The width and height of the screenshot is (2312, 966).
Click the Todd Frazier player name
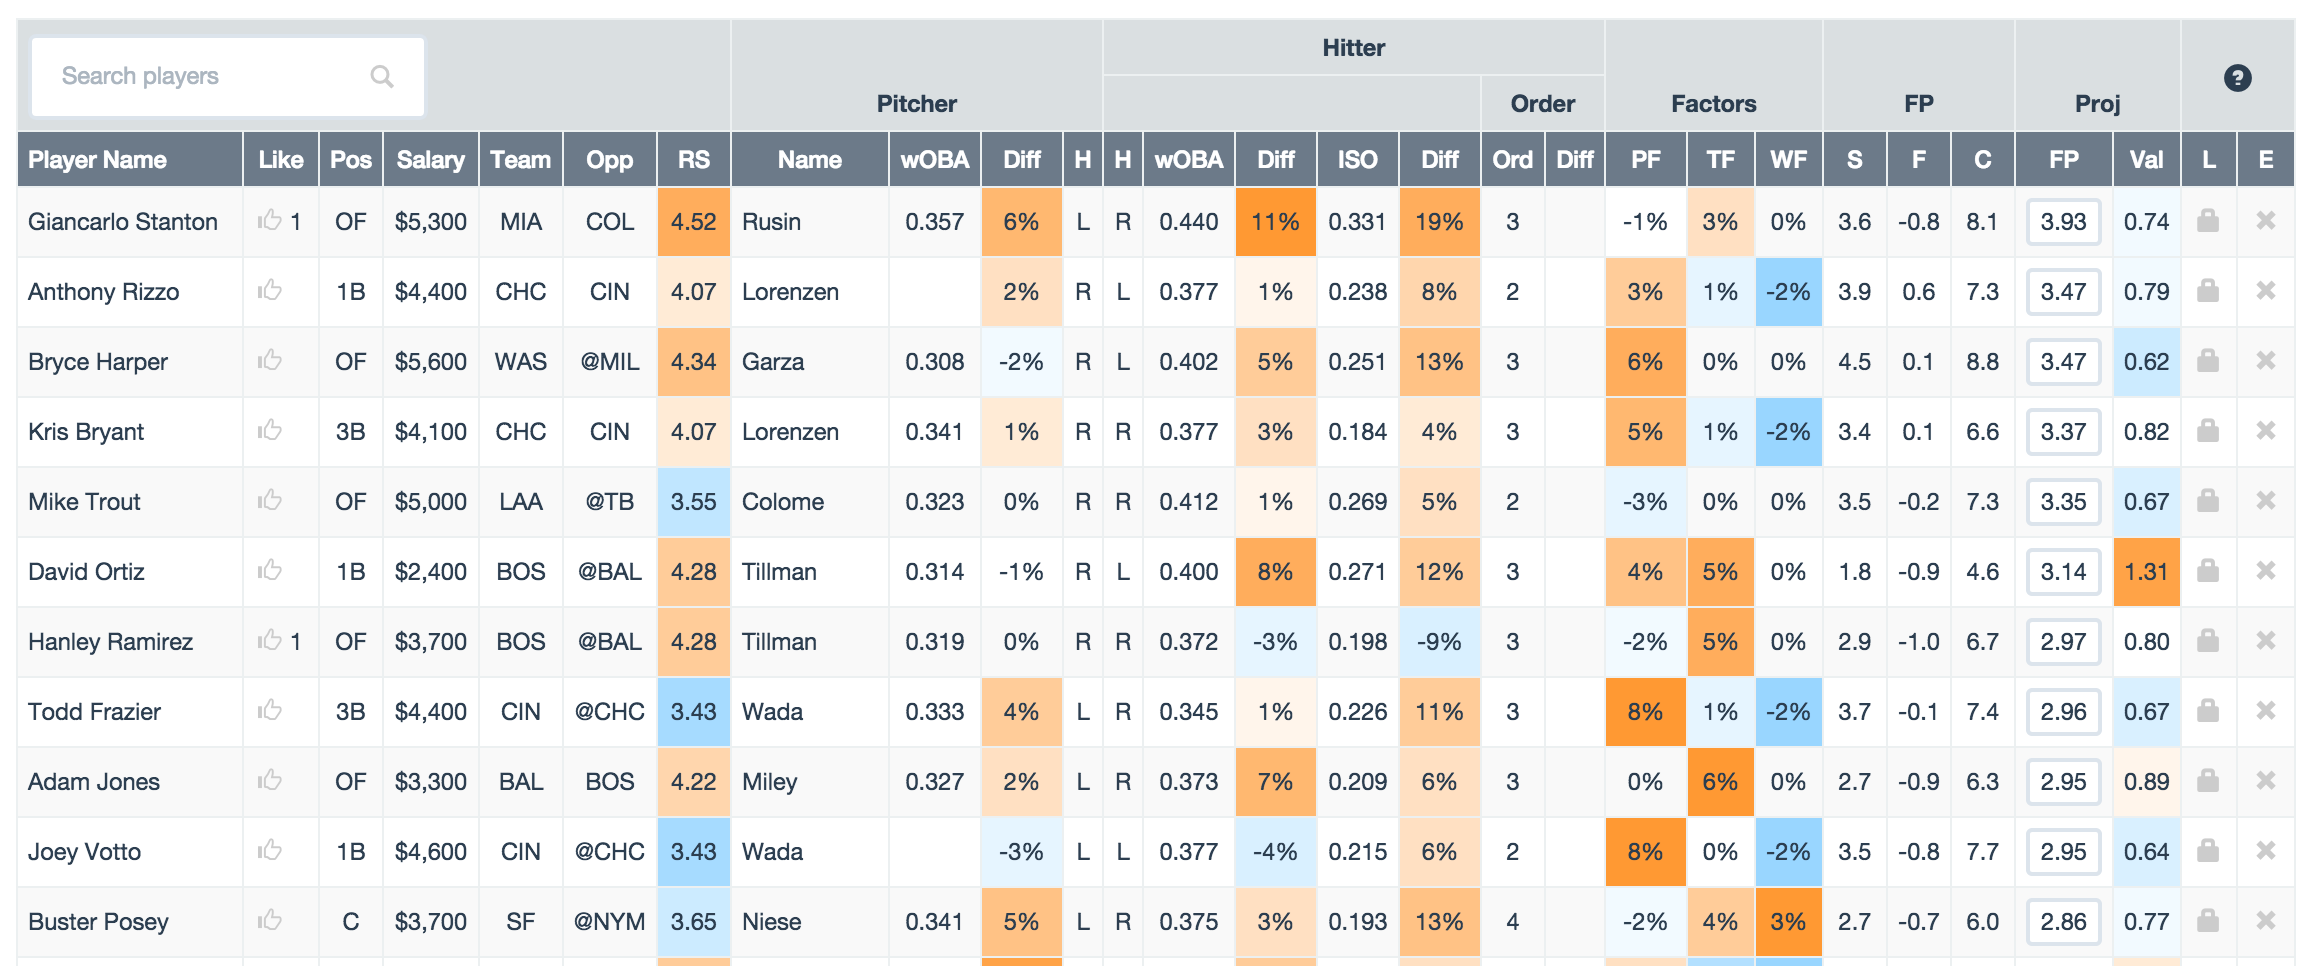[94, 712]
